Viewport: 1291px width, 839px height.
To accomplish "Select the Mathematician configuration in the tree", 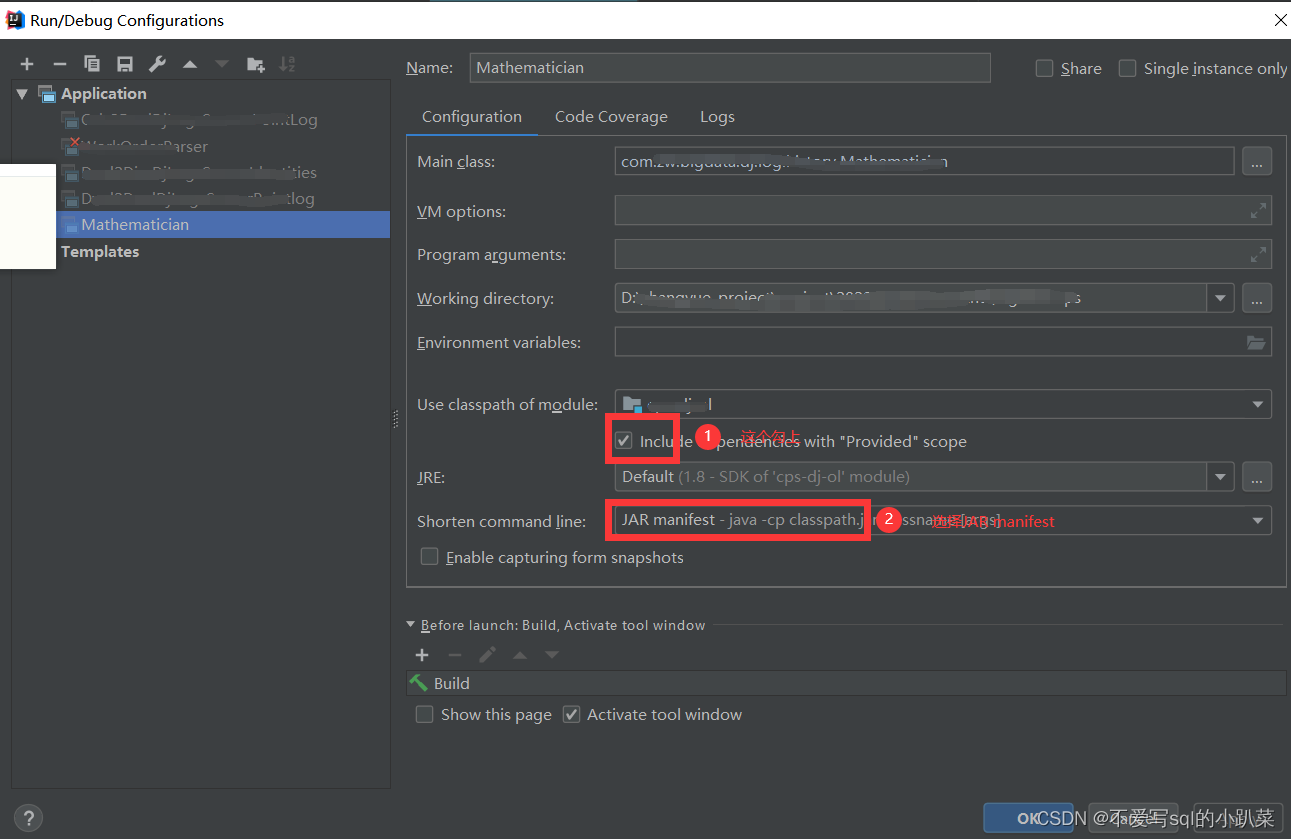I will (x=135, y=225).
